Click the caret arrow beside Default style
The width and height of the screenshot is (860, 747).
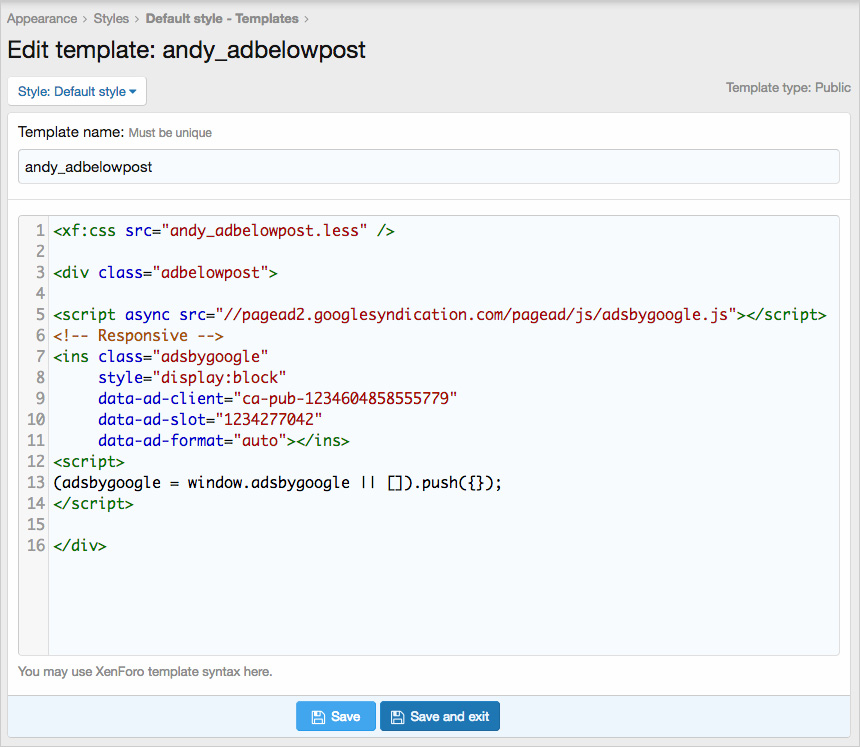tap(133, 92)
